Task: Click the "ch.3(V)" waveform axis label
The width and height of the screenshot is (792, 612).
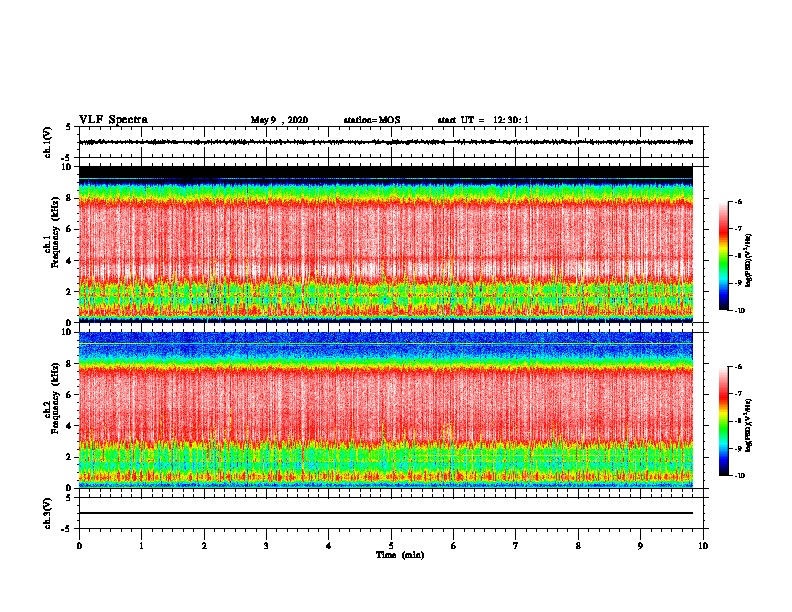Action: point(47,513)
